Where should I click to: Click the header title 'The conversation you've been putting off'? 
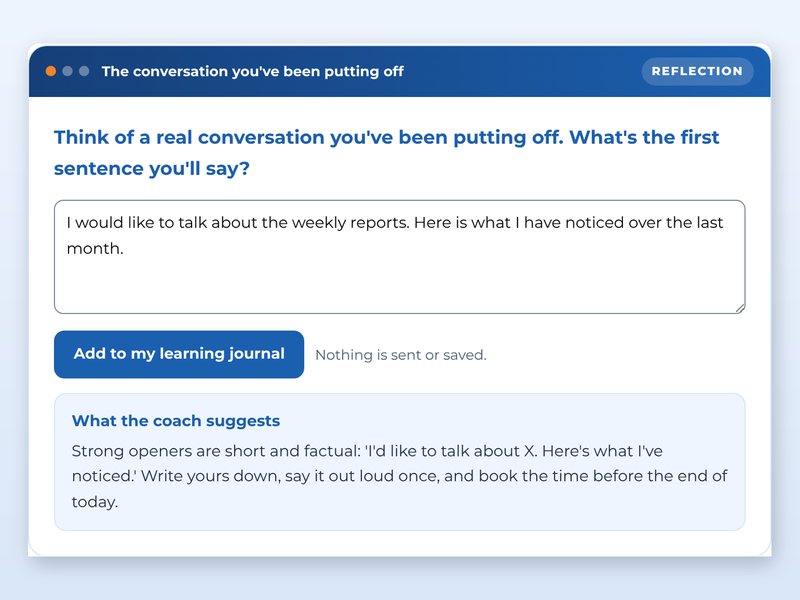click(253, 71)
